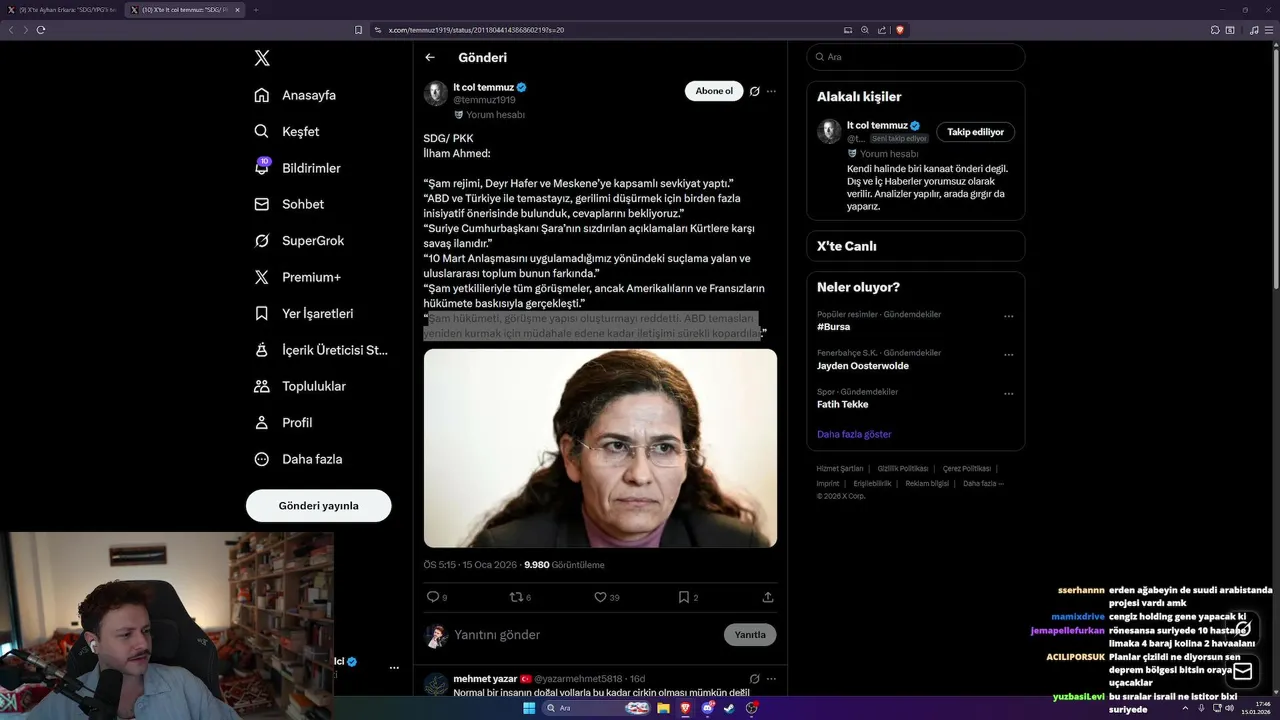Screen dimensions: 1280x720
Task: Open account switcher three-dot menu
Action: (x=394, y=667)
